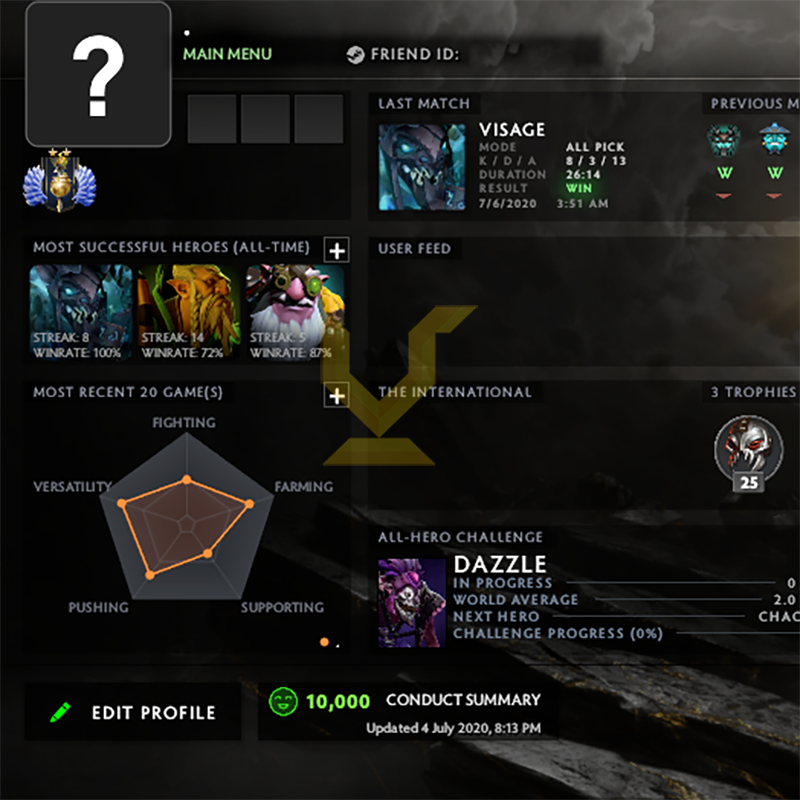
Task: Click the first empty featured slot
Action: coord(212,119)
